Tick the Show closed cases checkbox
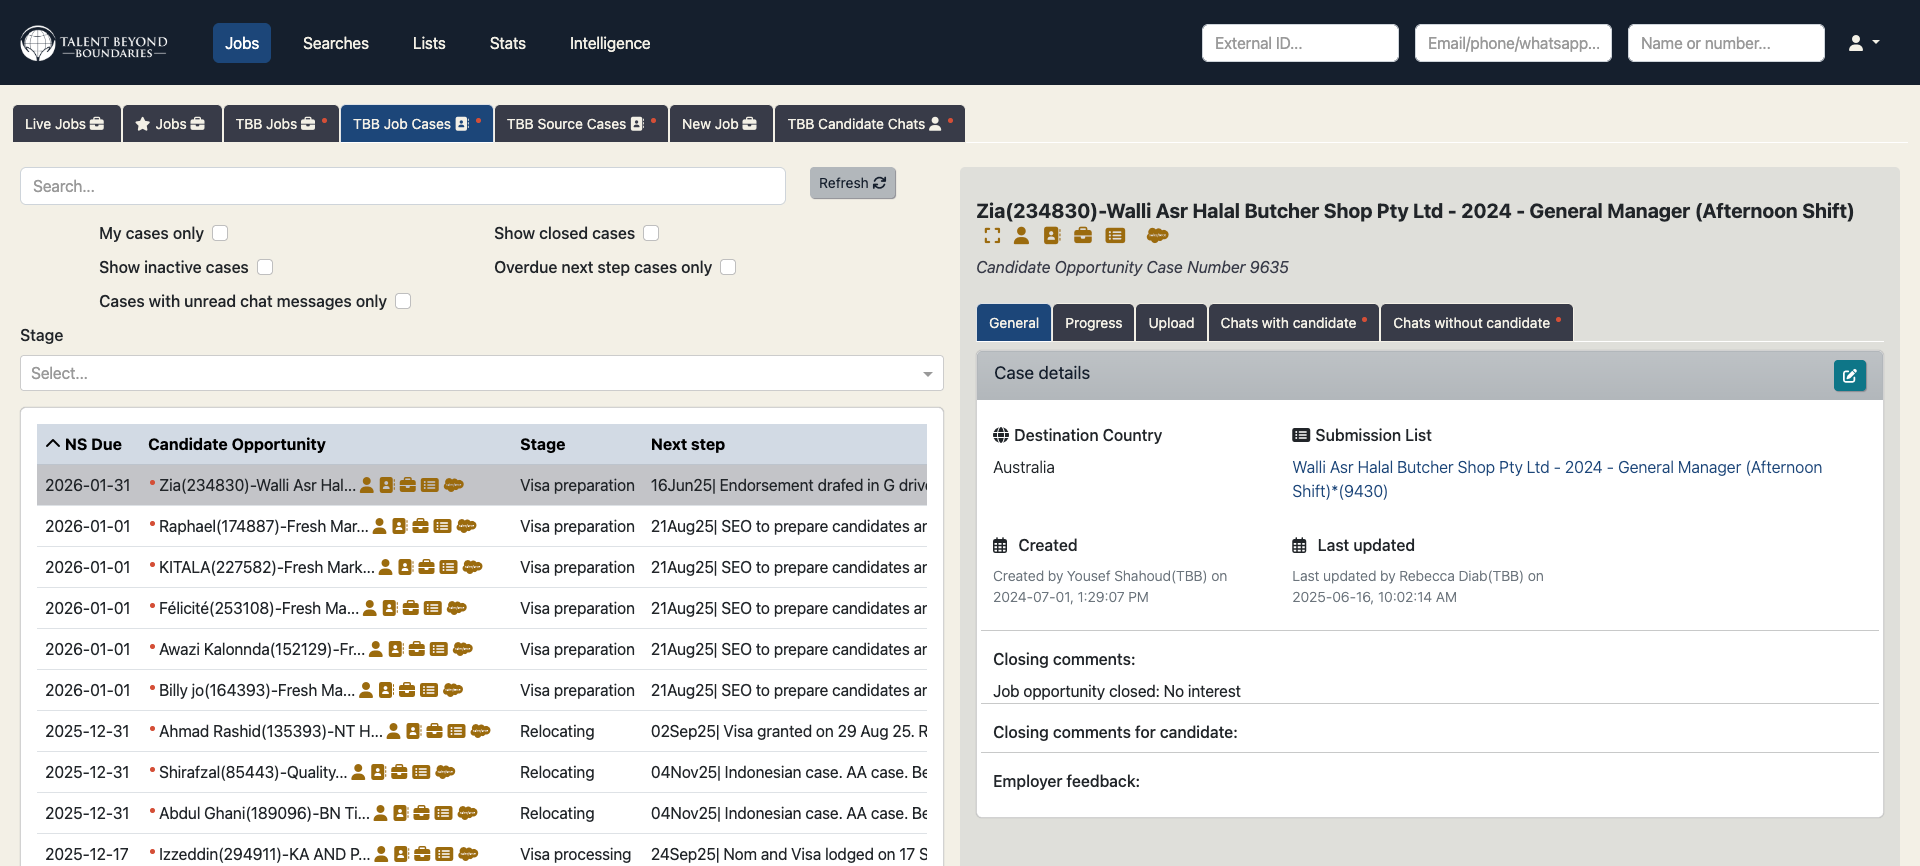Image resolution: width=1920 pixels, height=866 pixels. click(x=651, y=233)
